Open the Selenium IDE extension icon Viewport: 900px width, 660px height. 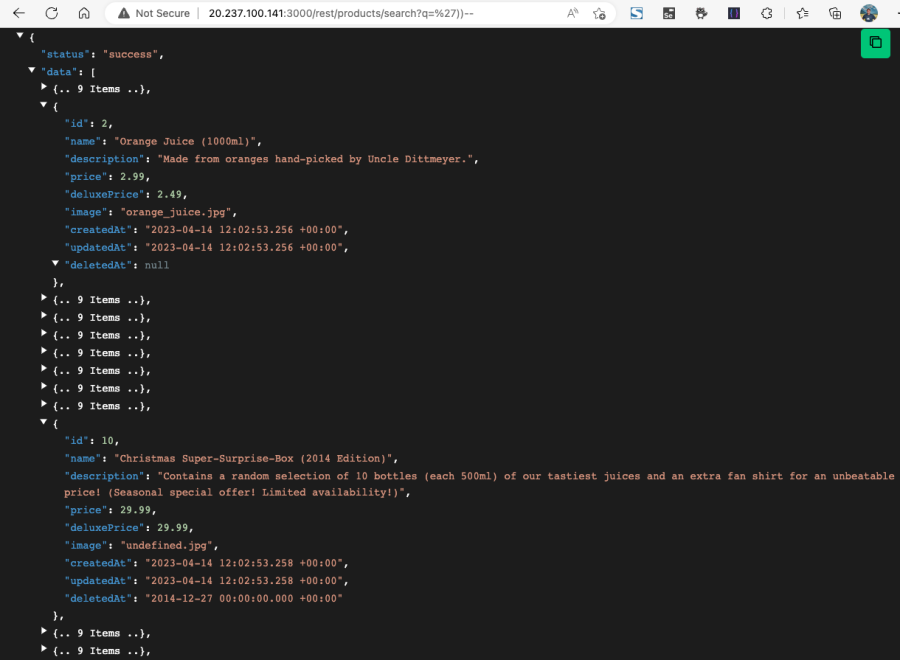pos(668,13)
